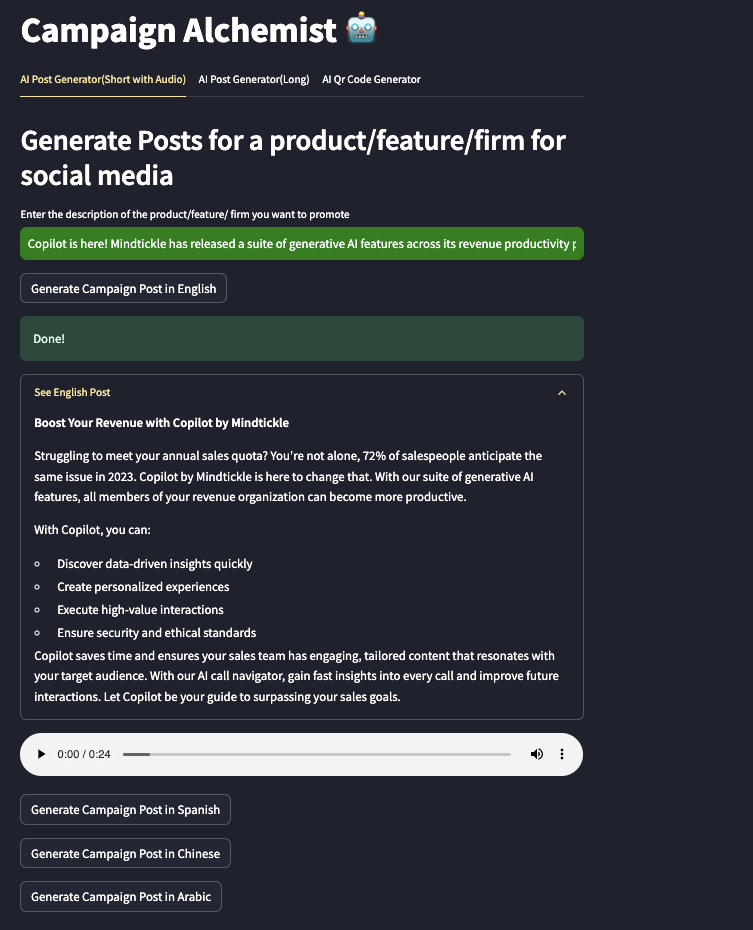Viewport: 753px width, 930px height.
Task: Open the AI Qr Code Generator tab
Action: [371, 80]
